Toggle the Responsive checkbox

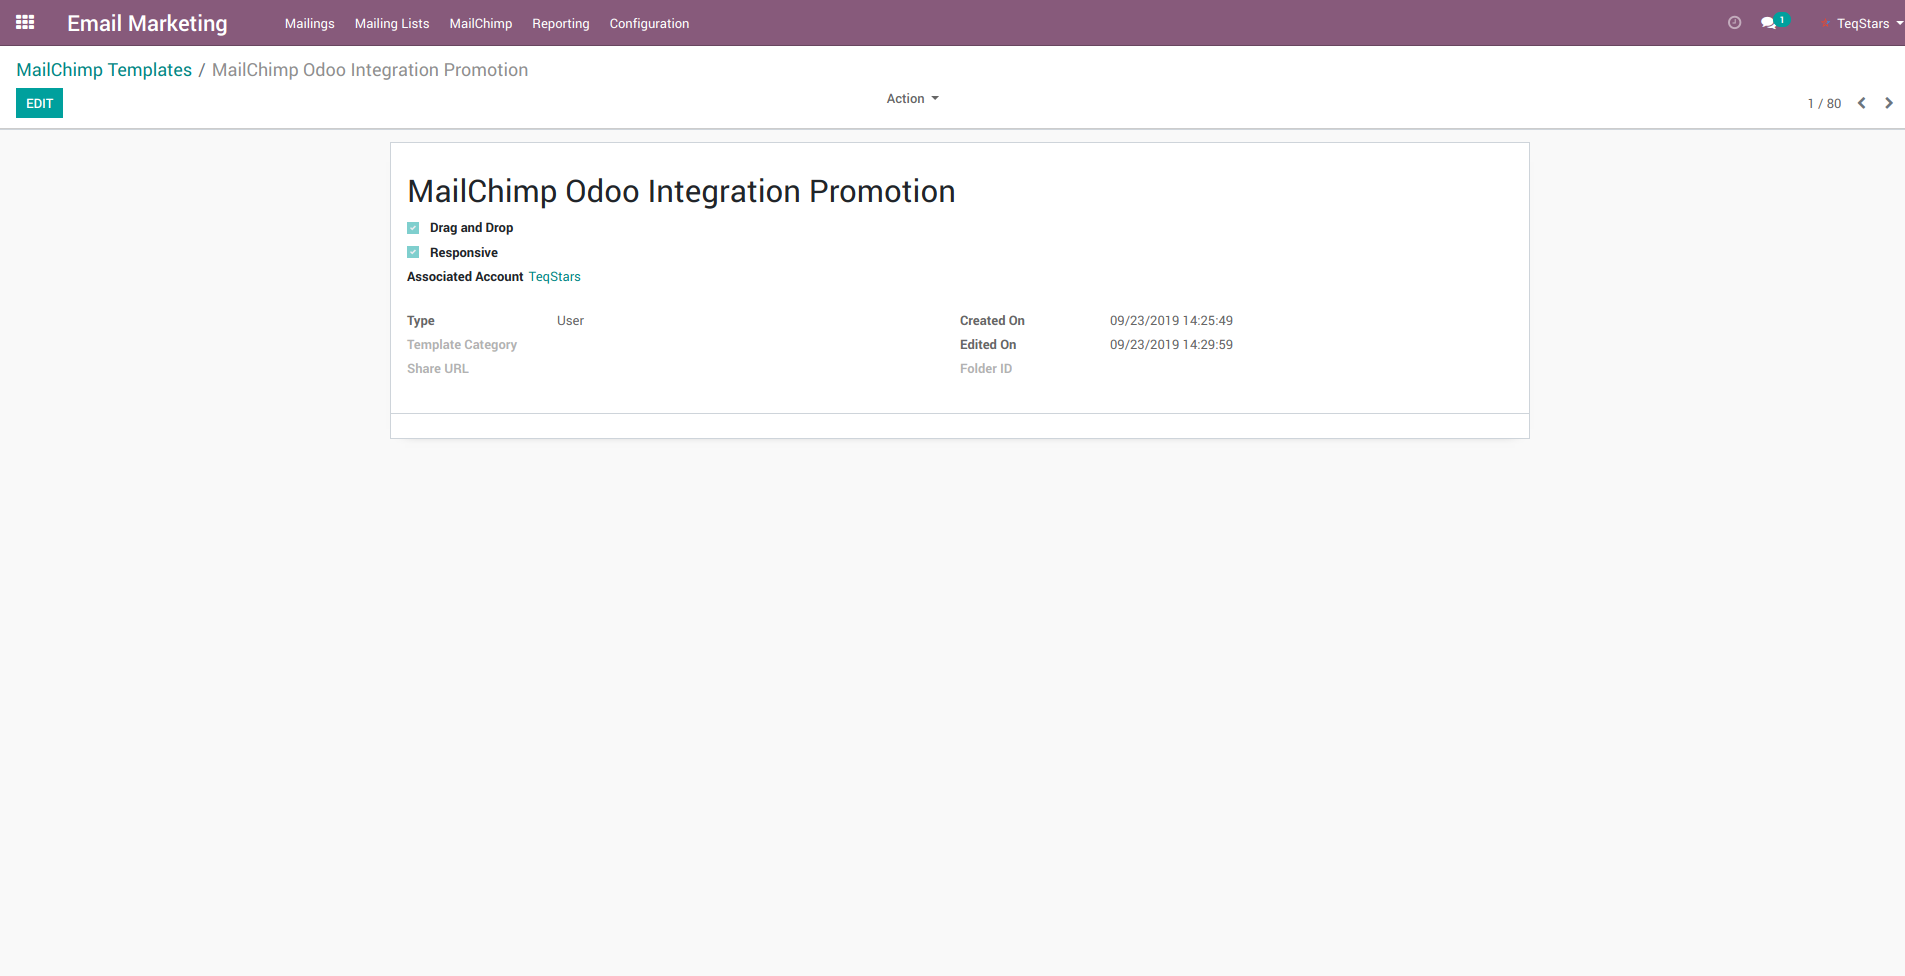pyautogui.click(x=413, y=253)
